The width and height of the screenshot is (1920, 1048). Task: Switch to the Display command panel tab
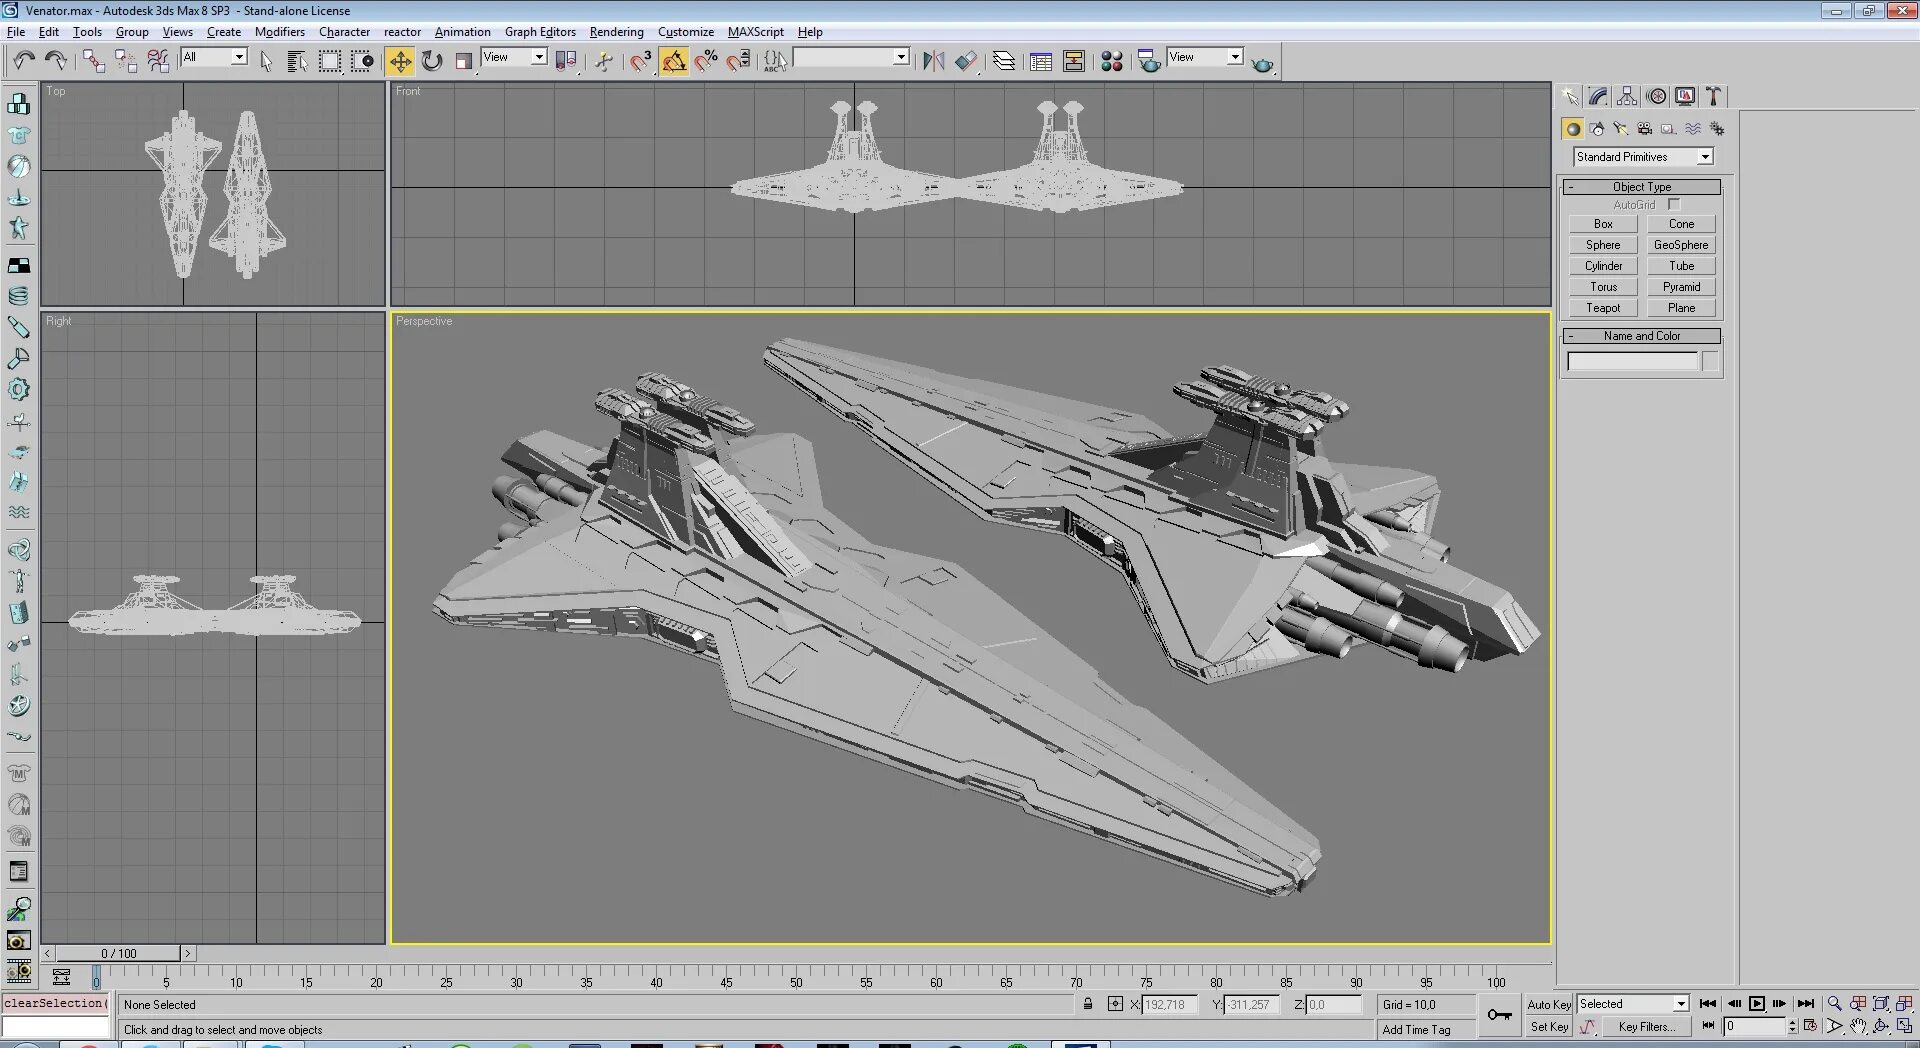pyautogui.click(x=1685, y=96)
